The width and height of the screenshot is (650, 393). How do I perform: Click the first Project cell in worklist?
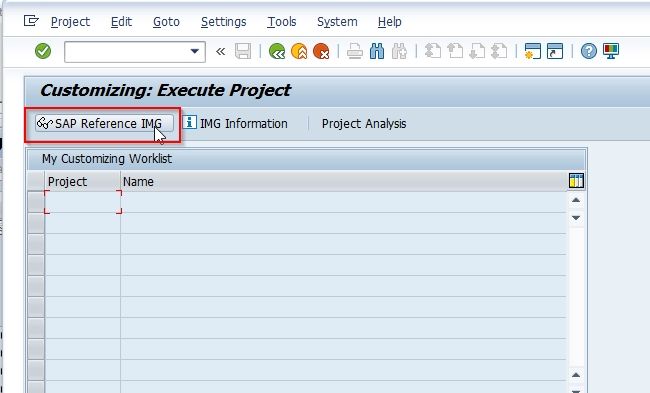click(x=82, y=202)
